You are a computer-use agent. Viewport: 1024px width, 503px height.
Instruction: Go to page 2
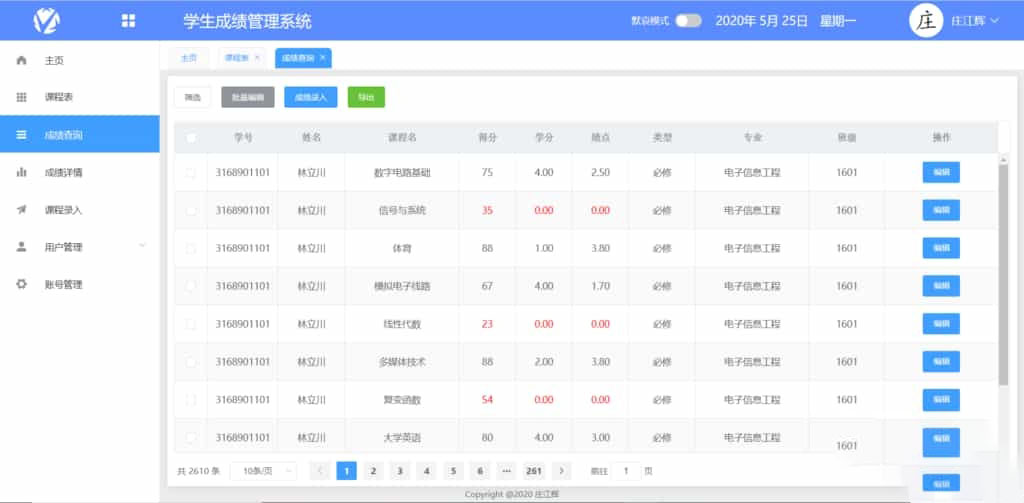[373, 471]
